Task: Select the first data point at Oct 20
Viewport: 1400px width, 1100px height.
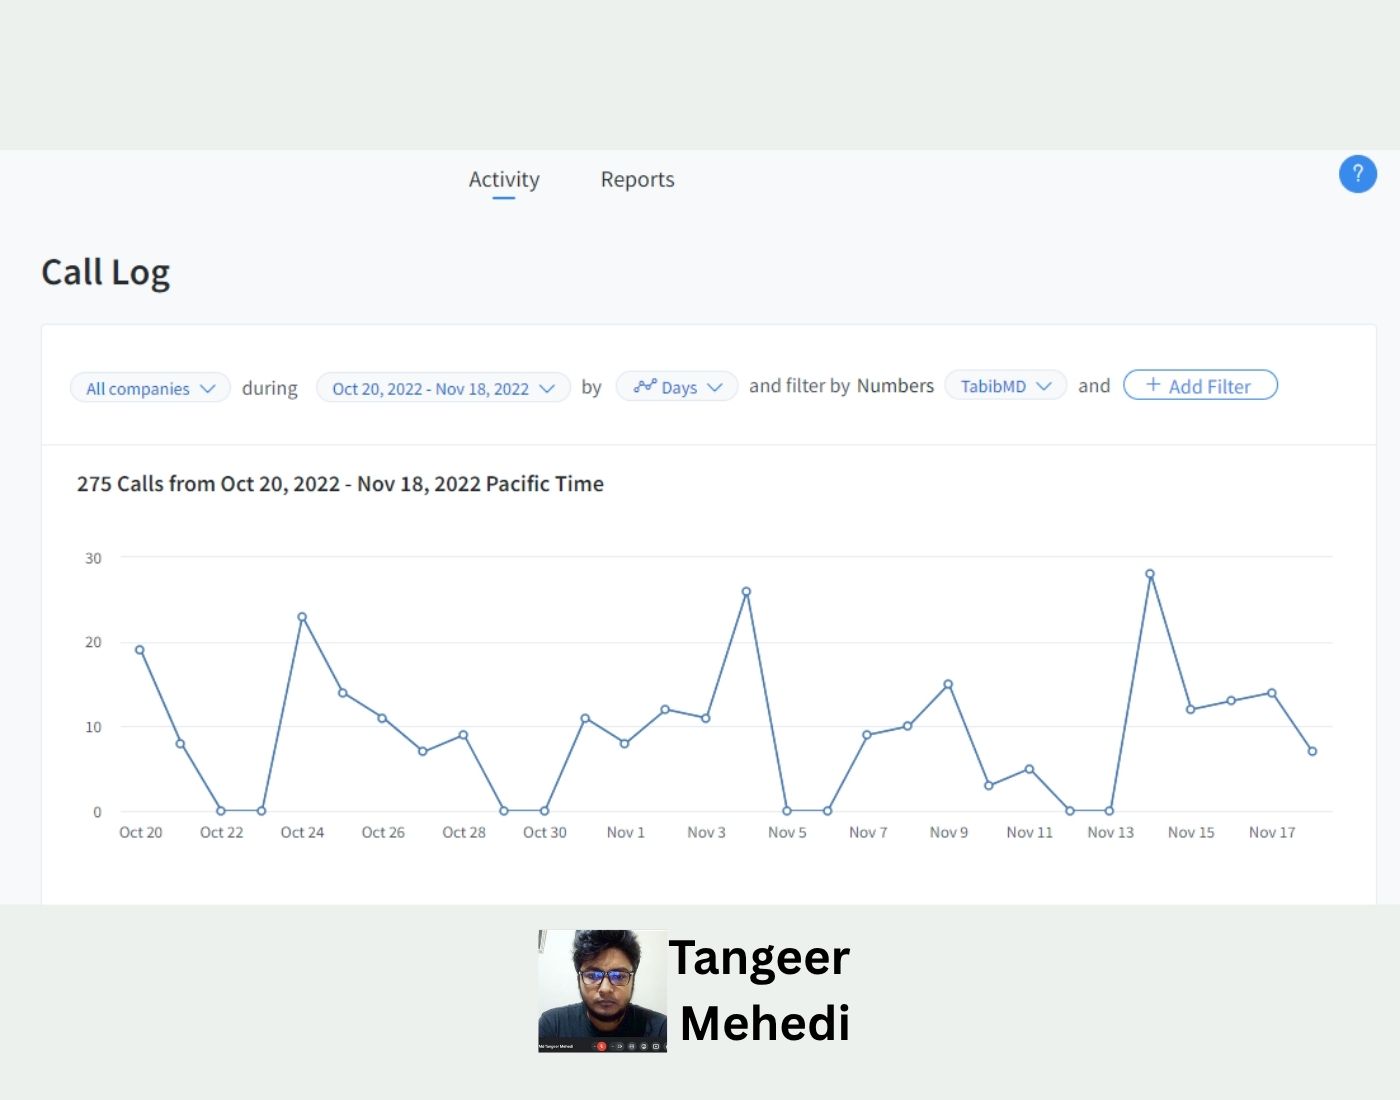Action: [x=140, y=650]
